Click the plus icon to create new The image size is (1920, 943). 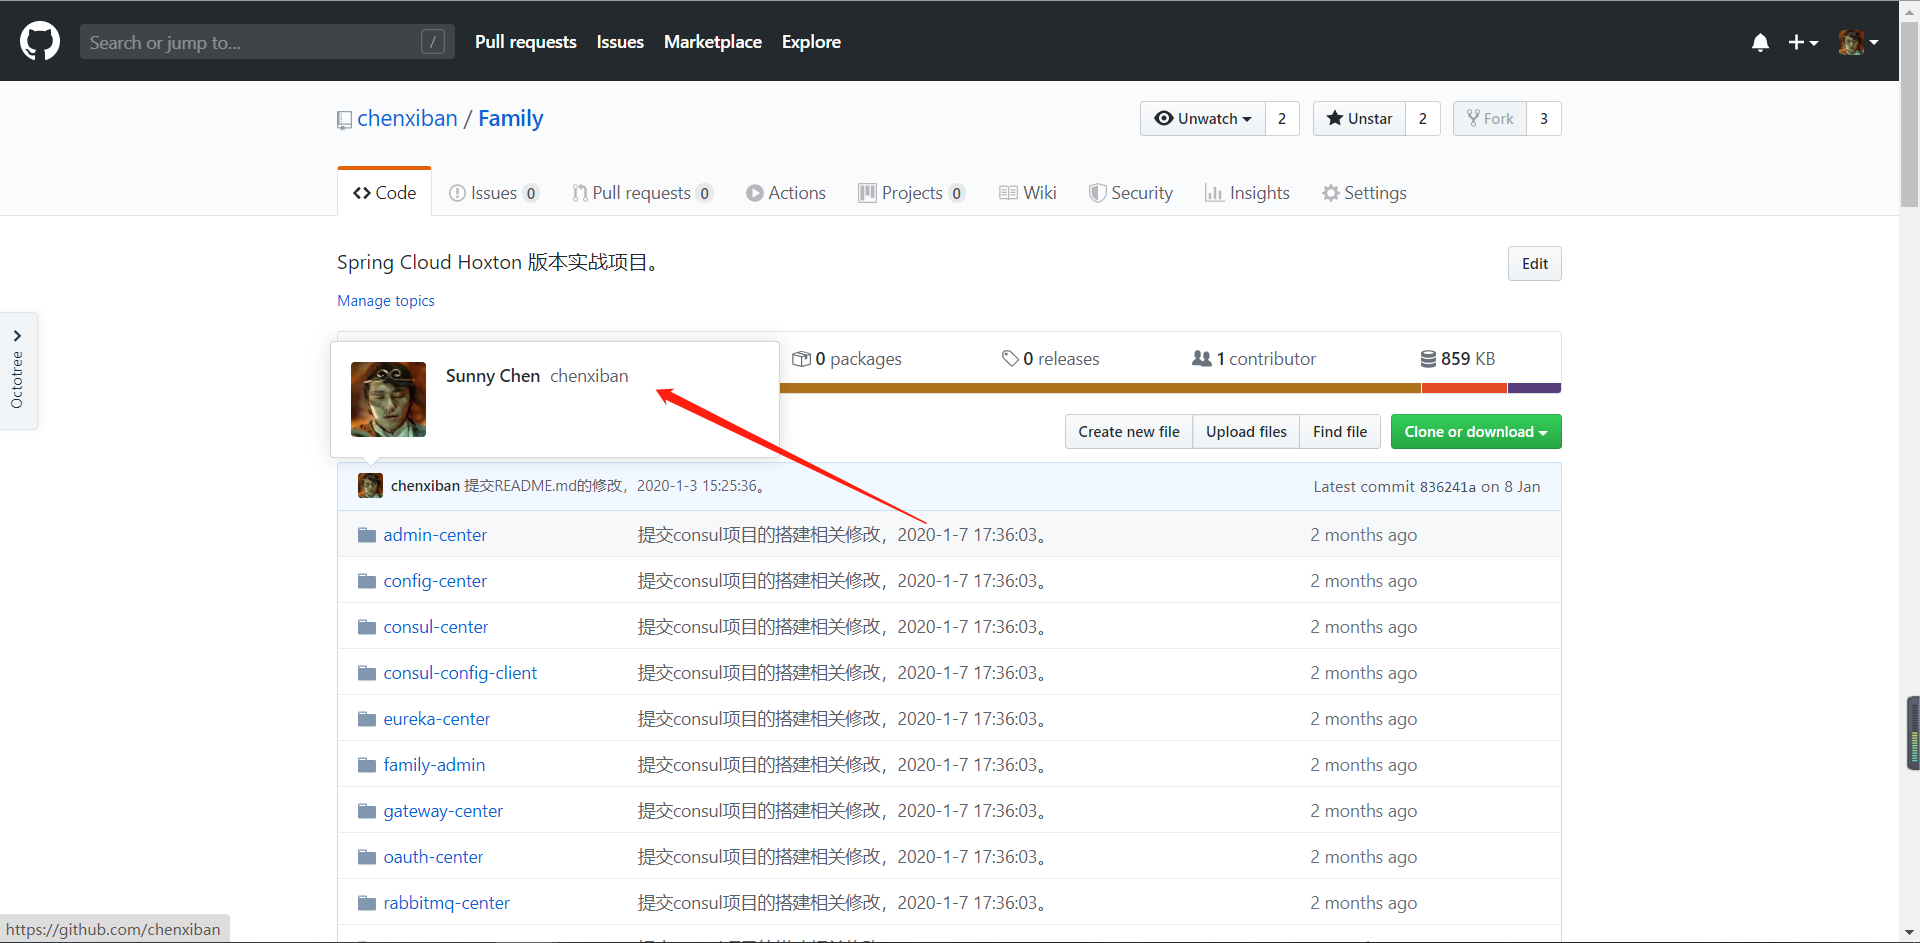click(x=1797, y=42)
